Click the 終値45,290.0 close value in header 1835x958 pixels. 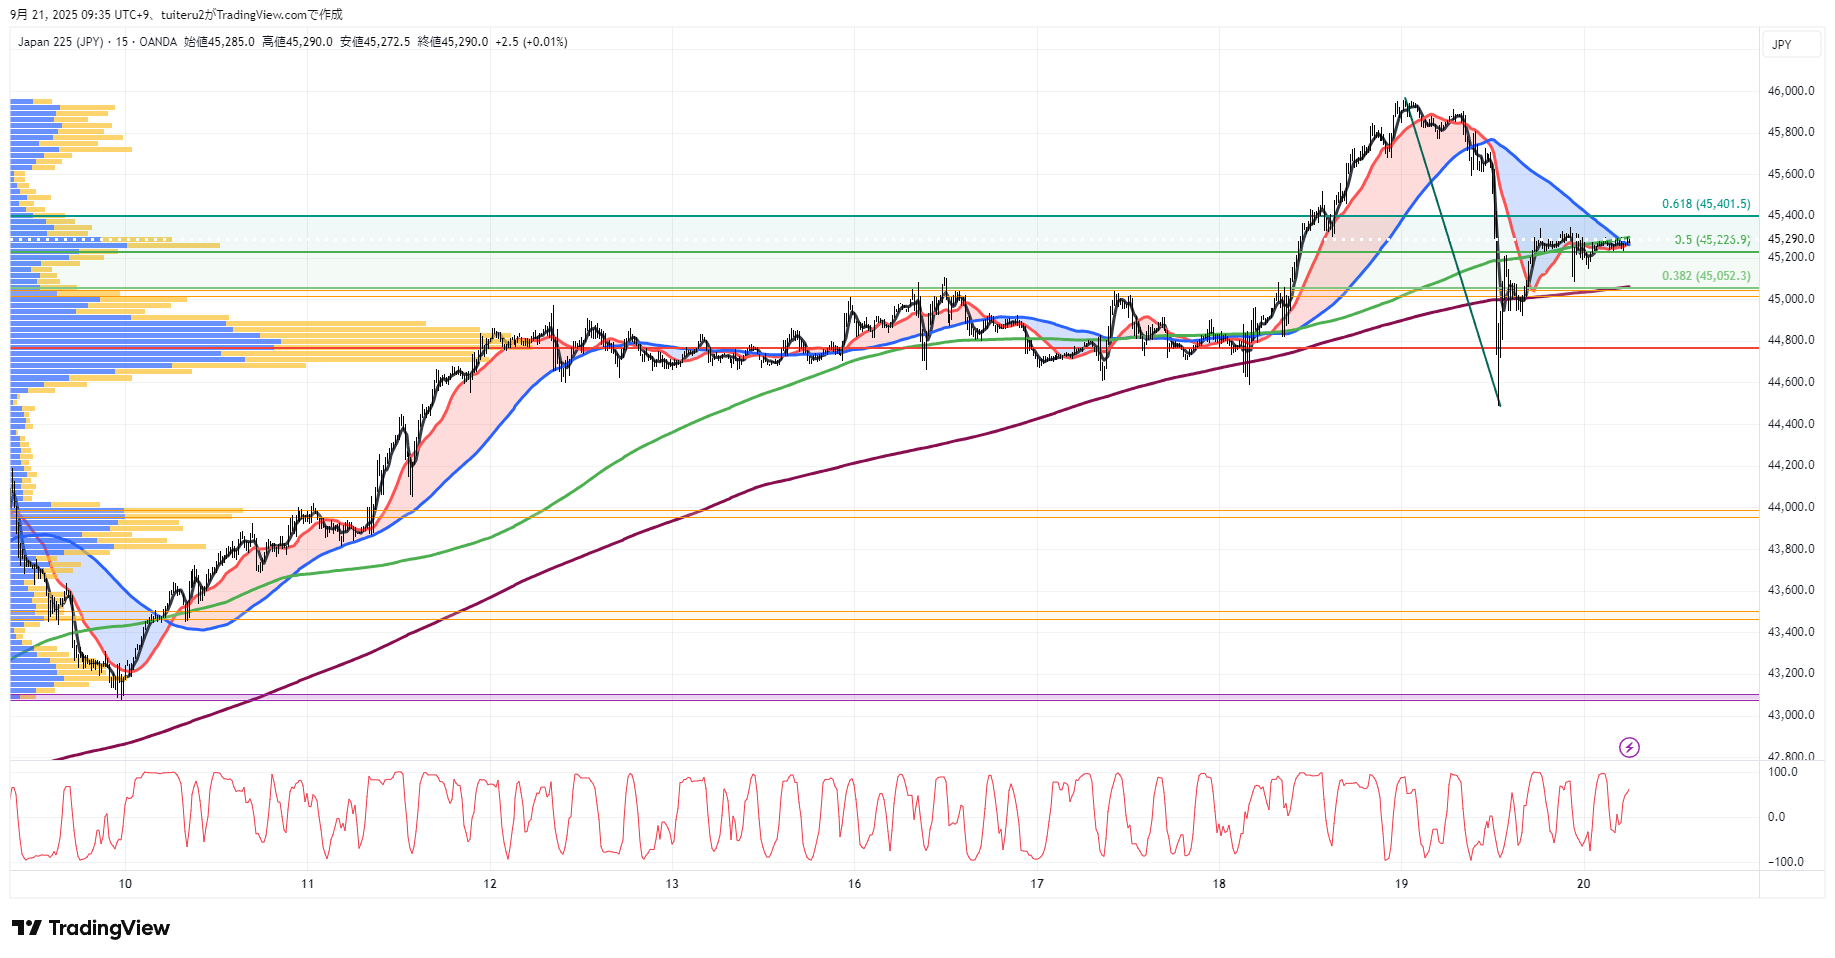pyautogui.click(x=452, y=42)
